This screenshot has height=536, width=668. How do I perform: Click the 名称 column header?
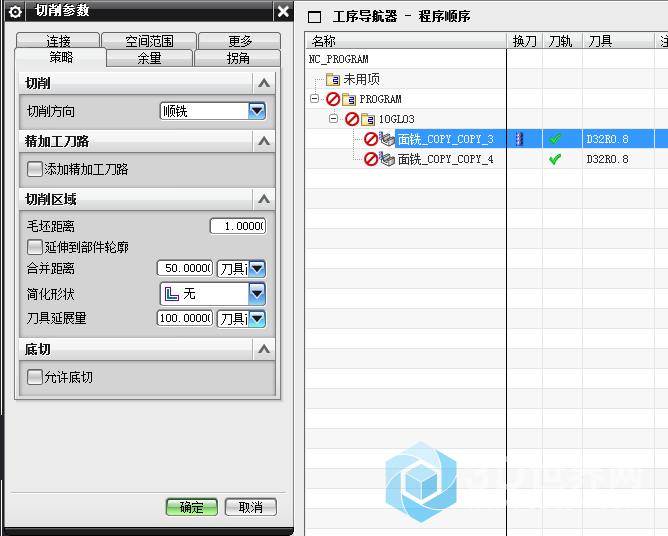406,41
